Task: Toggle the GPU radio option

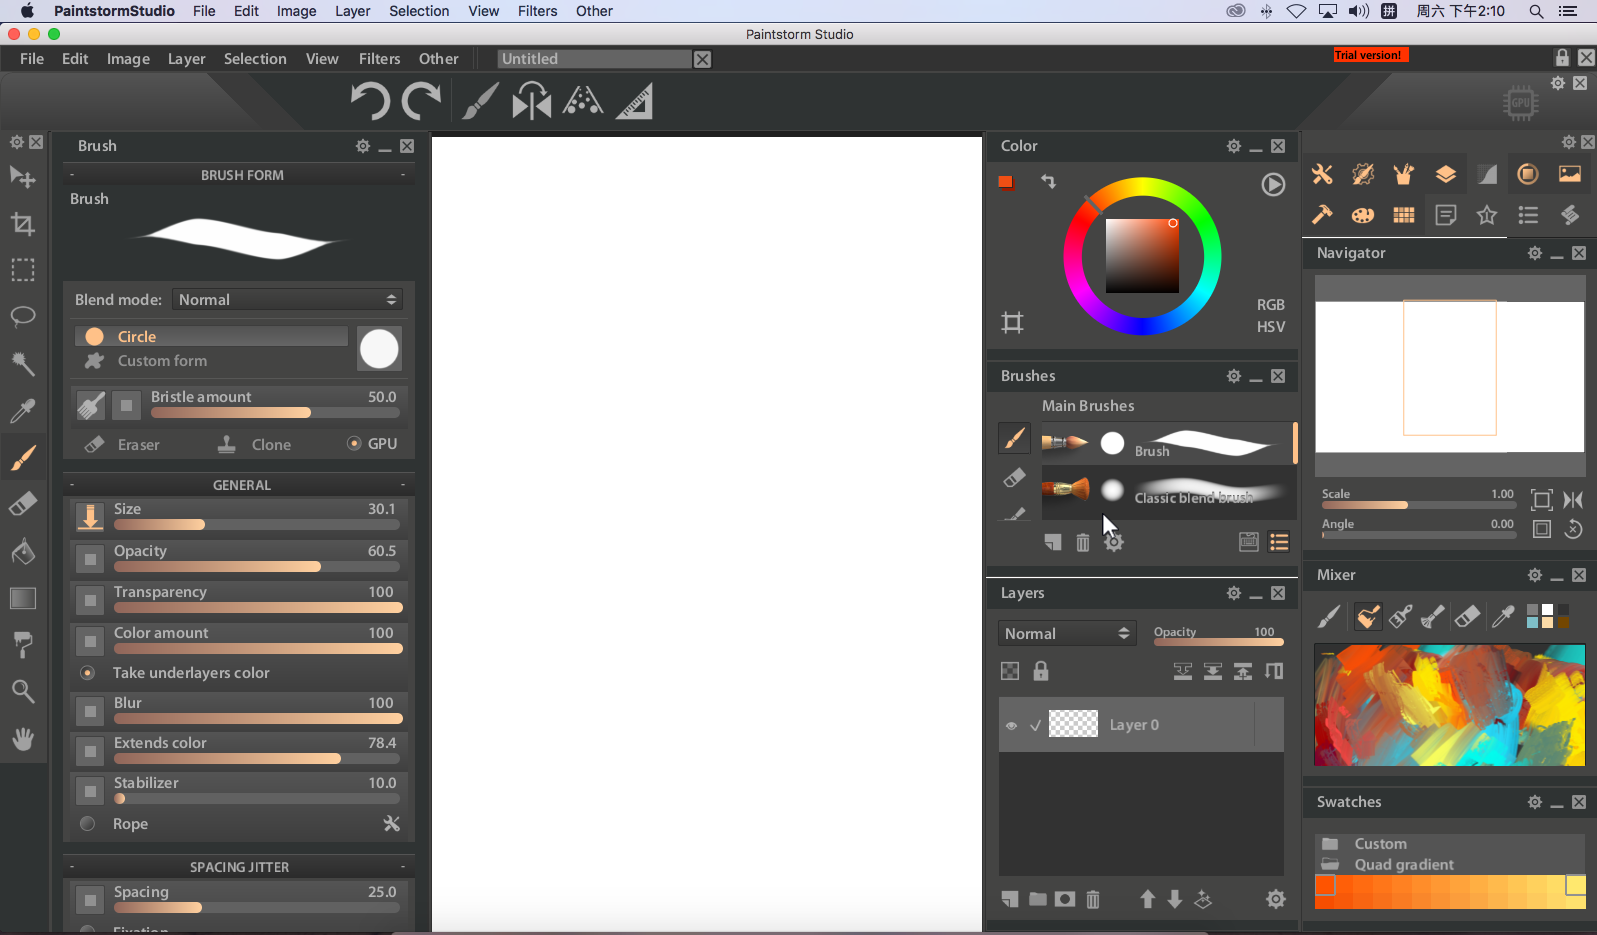Action: pyautogui.click(x=354, y=443)
